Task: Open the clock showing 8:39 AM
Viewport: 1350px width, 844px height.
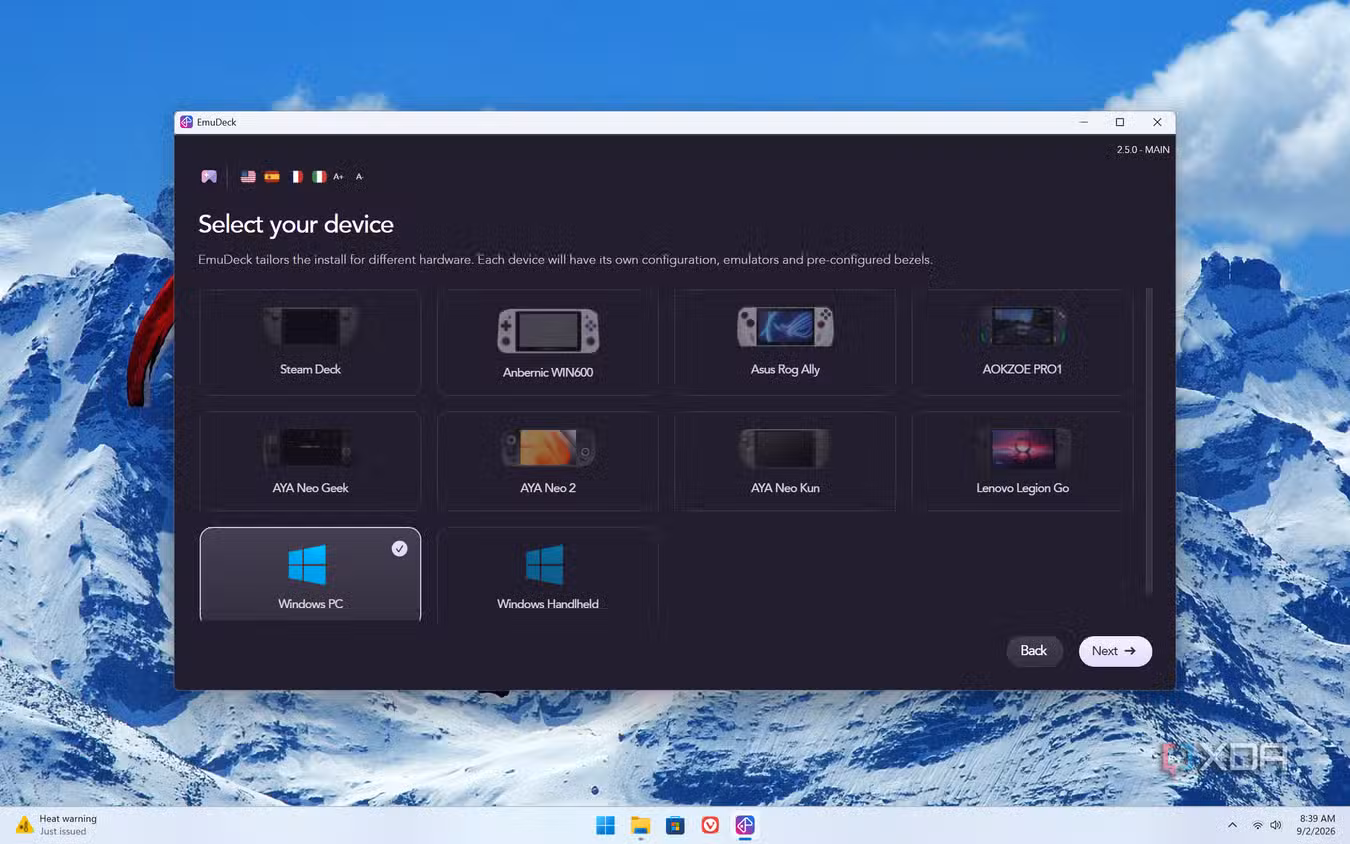Action: pyautogui.click(x=1314, y=825)
